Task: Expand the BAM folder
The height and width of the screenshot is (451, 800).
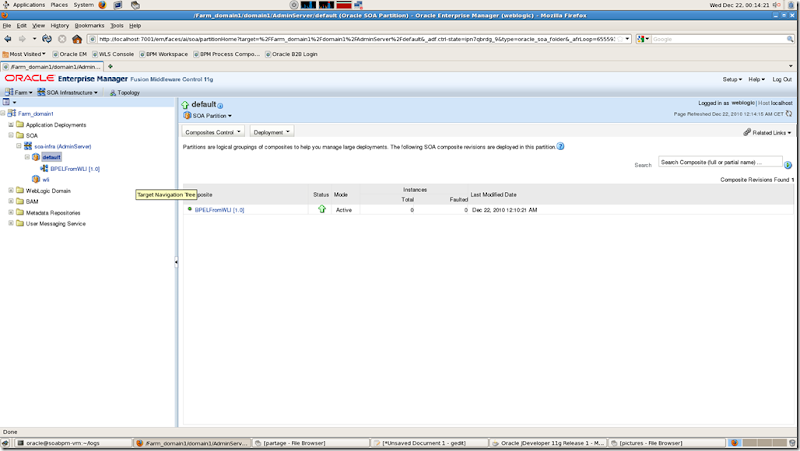Action: point(11,201)
